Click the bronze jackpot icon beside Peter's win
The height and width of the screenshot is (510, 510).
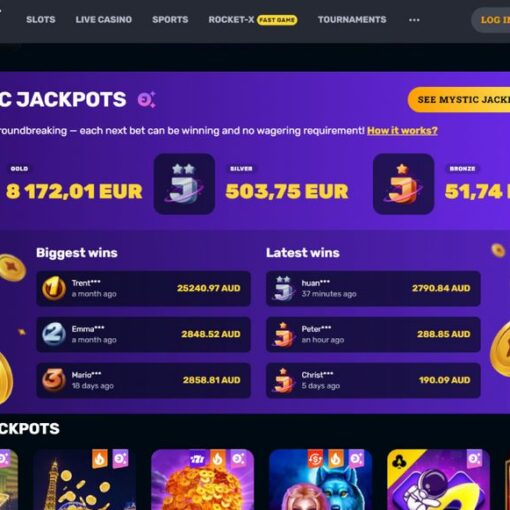tap(283, 334)
